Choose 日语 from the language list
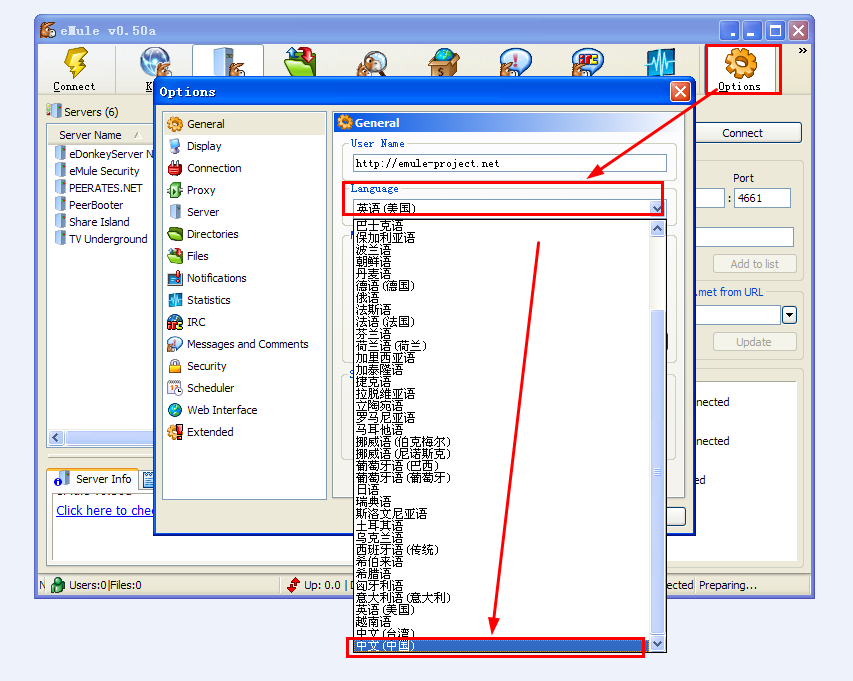Screen dimensions: 853x681 (368, 490)
